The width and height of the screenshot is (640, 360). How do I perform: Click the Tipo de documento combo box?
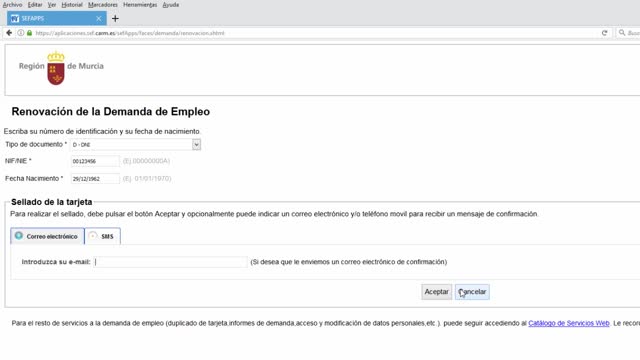pyautogui.click(x=136, y=144)
